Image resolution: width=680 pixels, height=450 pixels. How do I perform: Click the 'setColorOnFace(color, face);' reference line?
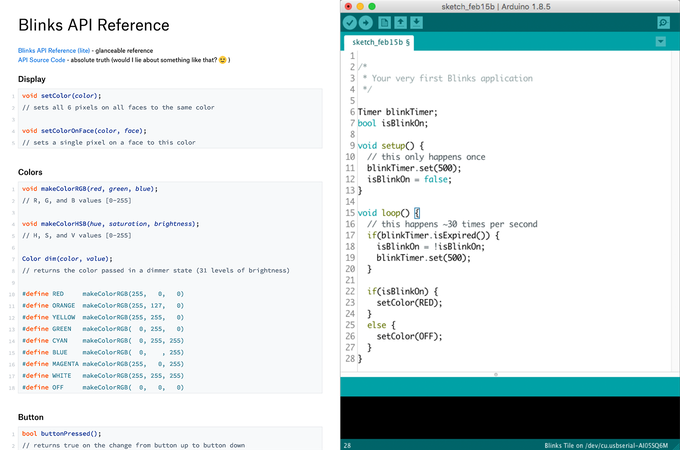(84, 130)
